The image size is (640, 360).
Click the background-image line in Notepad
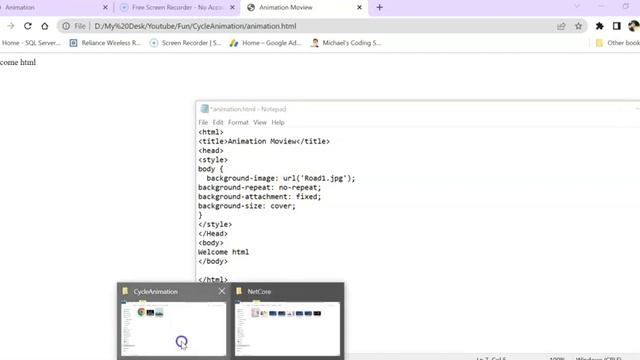click(x=281, y=178)
